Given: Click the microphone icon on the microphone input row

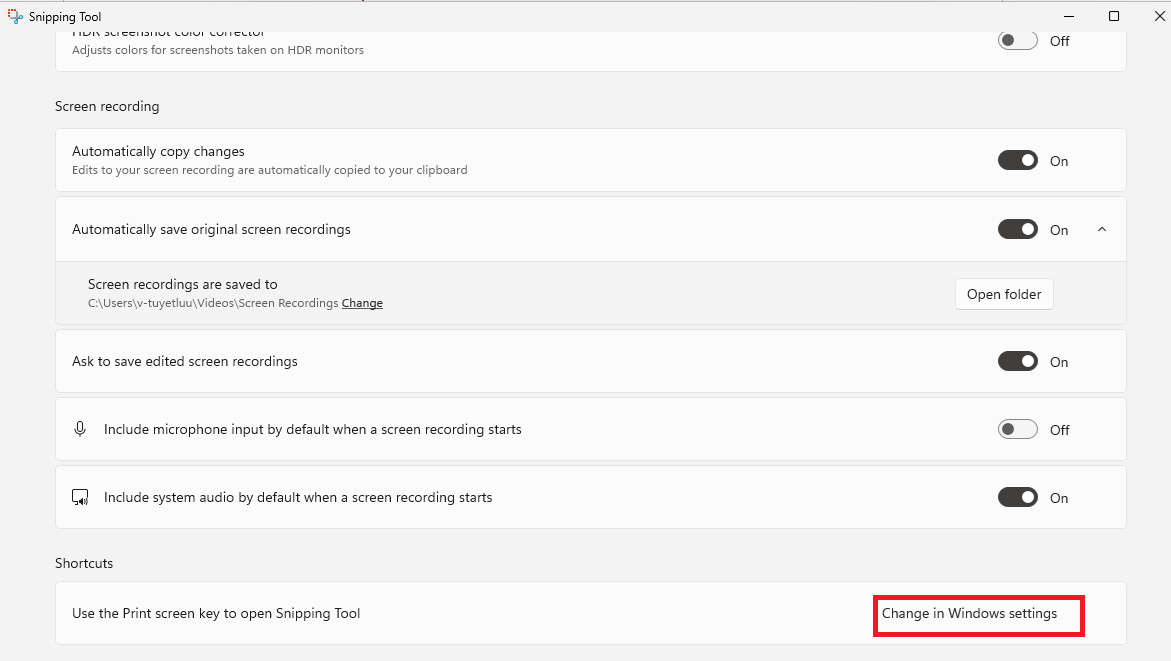Looking at the screenshot, I should click(79, 428).
